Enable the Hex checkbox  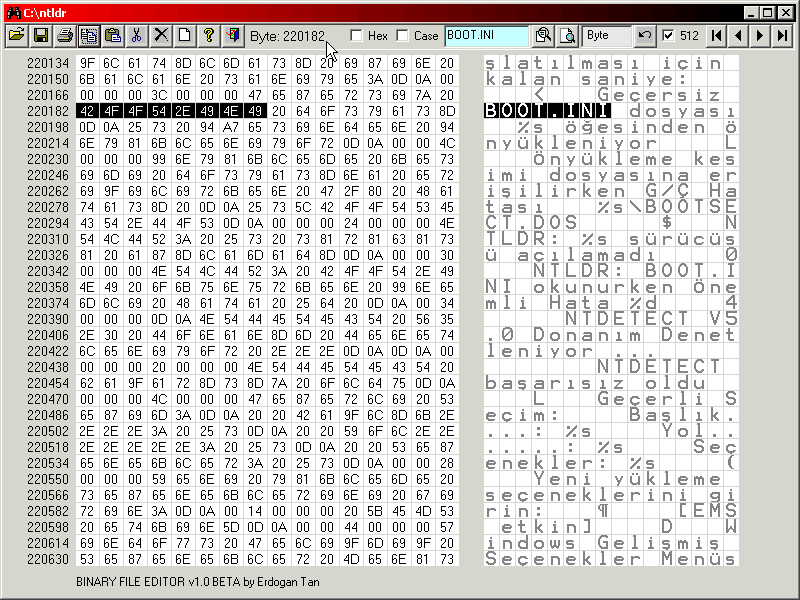358,35
